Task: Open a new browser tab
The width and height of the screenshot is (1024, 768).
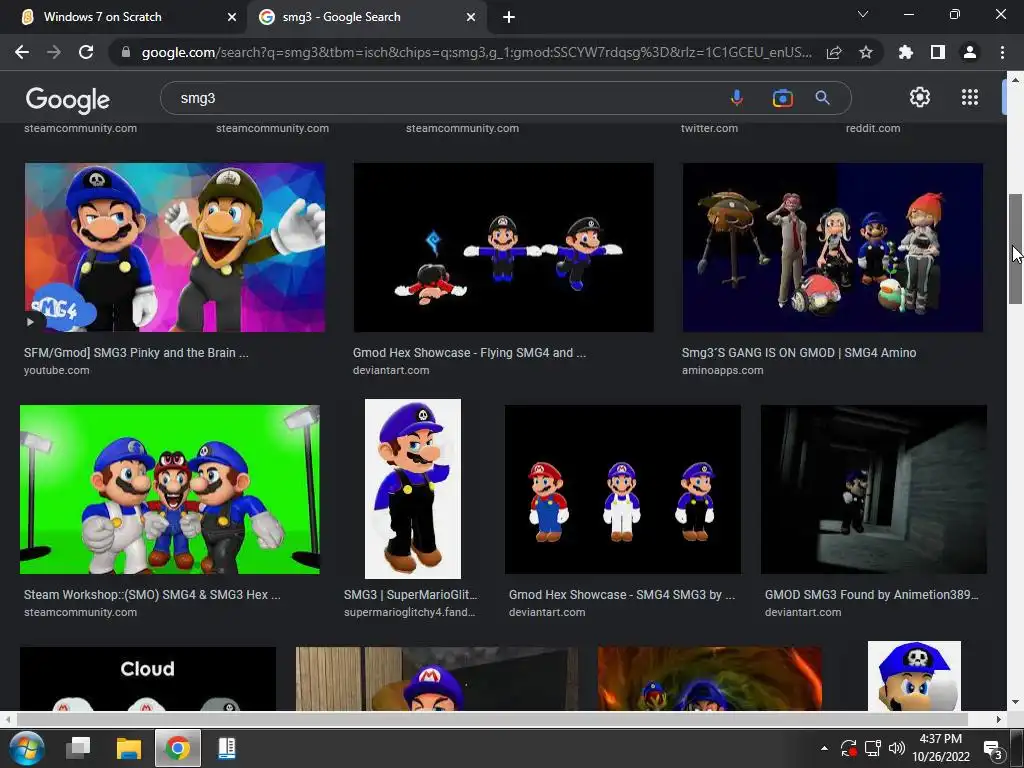Action: pyautogui.click(x=509, y=17)
